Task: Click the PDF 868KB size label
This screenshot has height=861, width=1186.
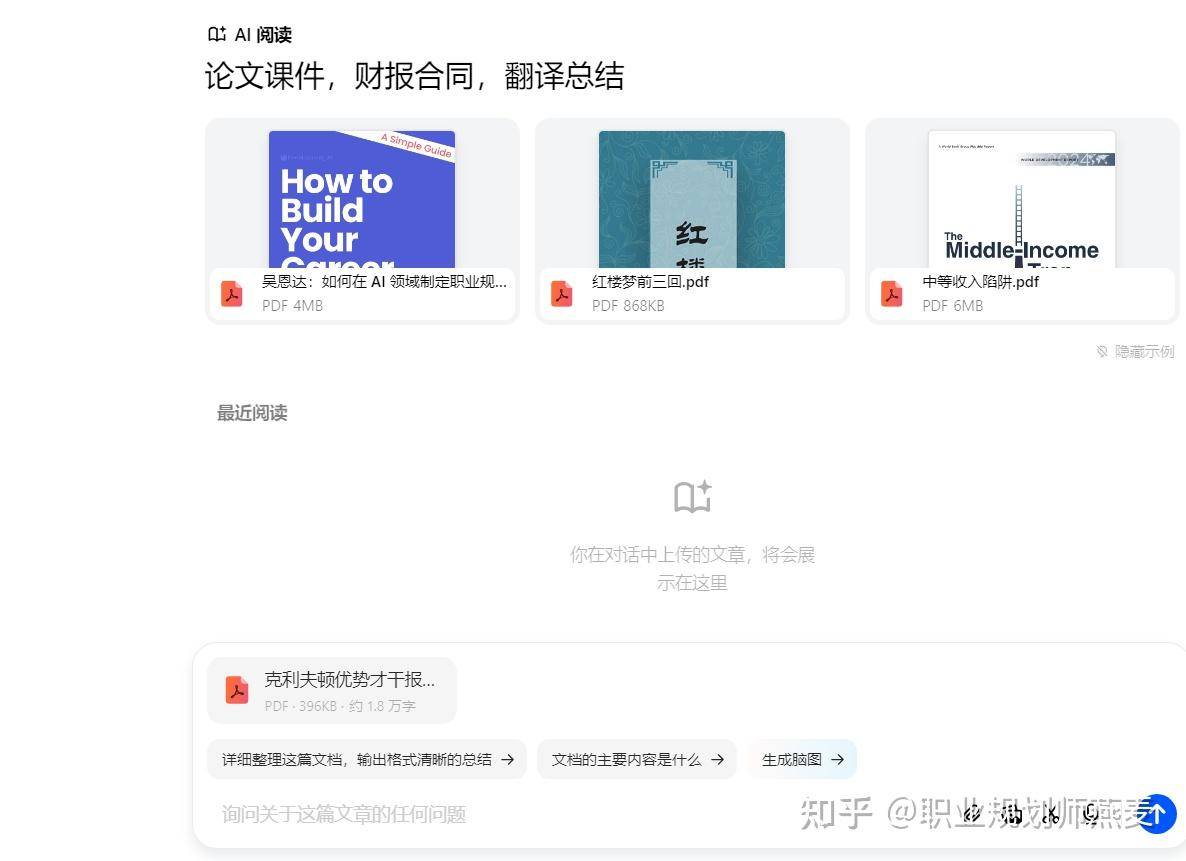Action: pyautogui.click(x=628, y=306)
